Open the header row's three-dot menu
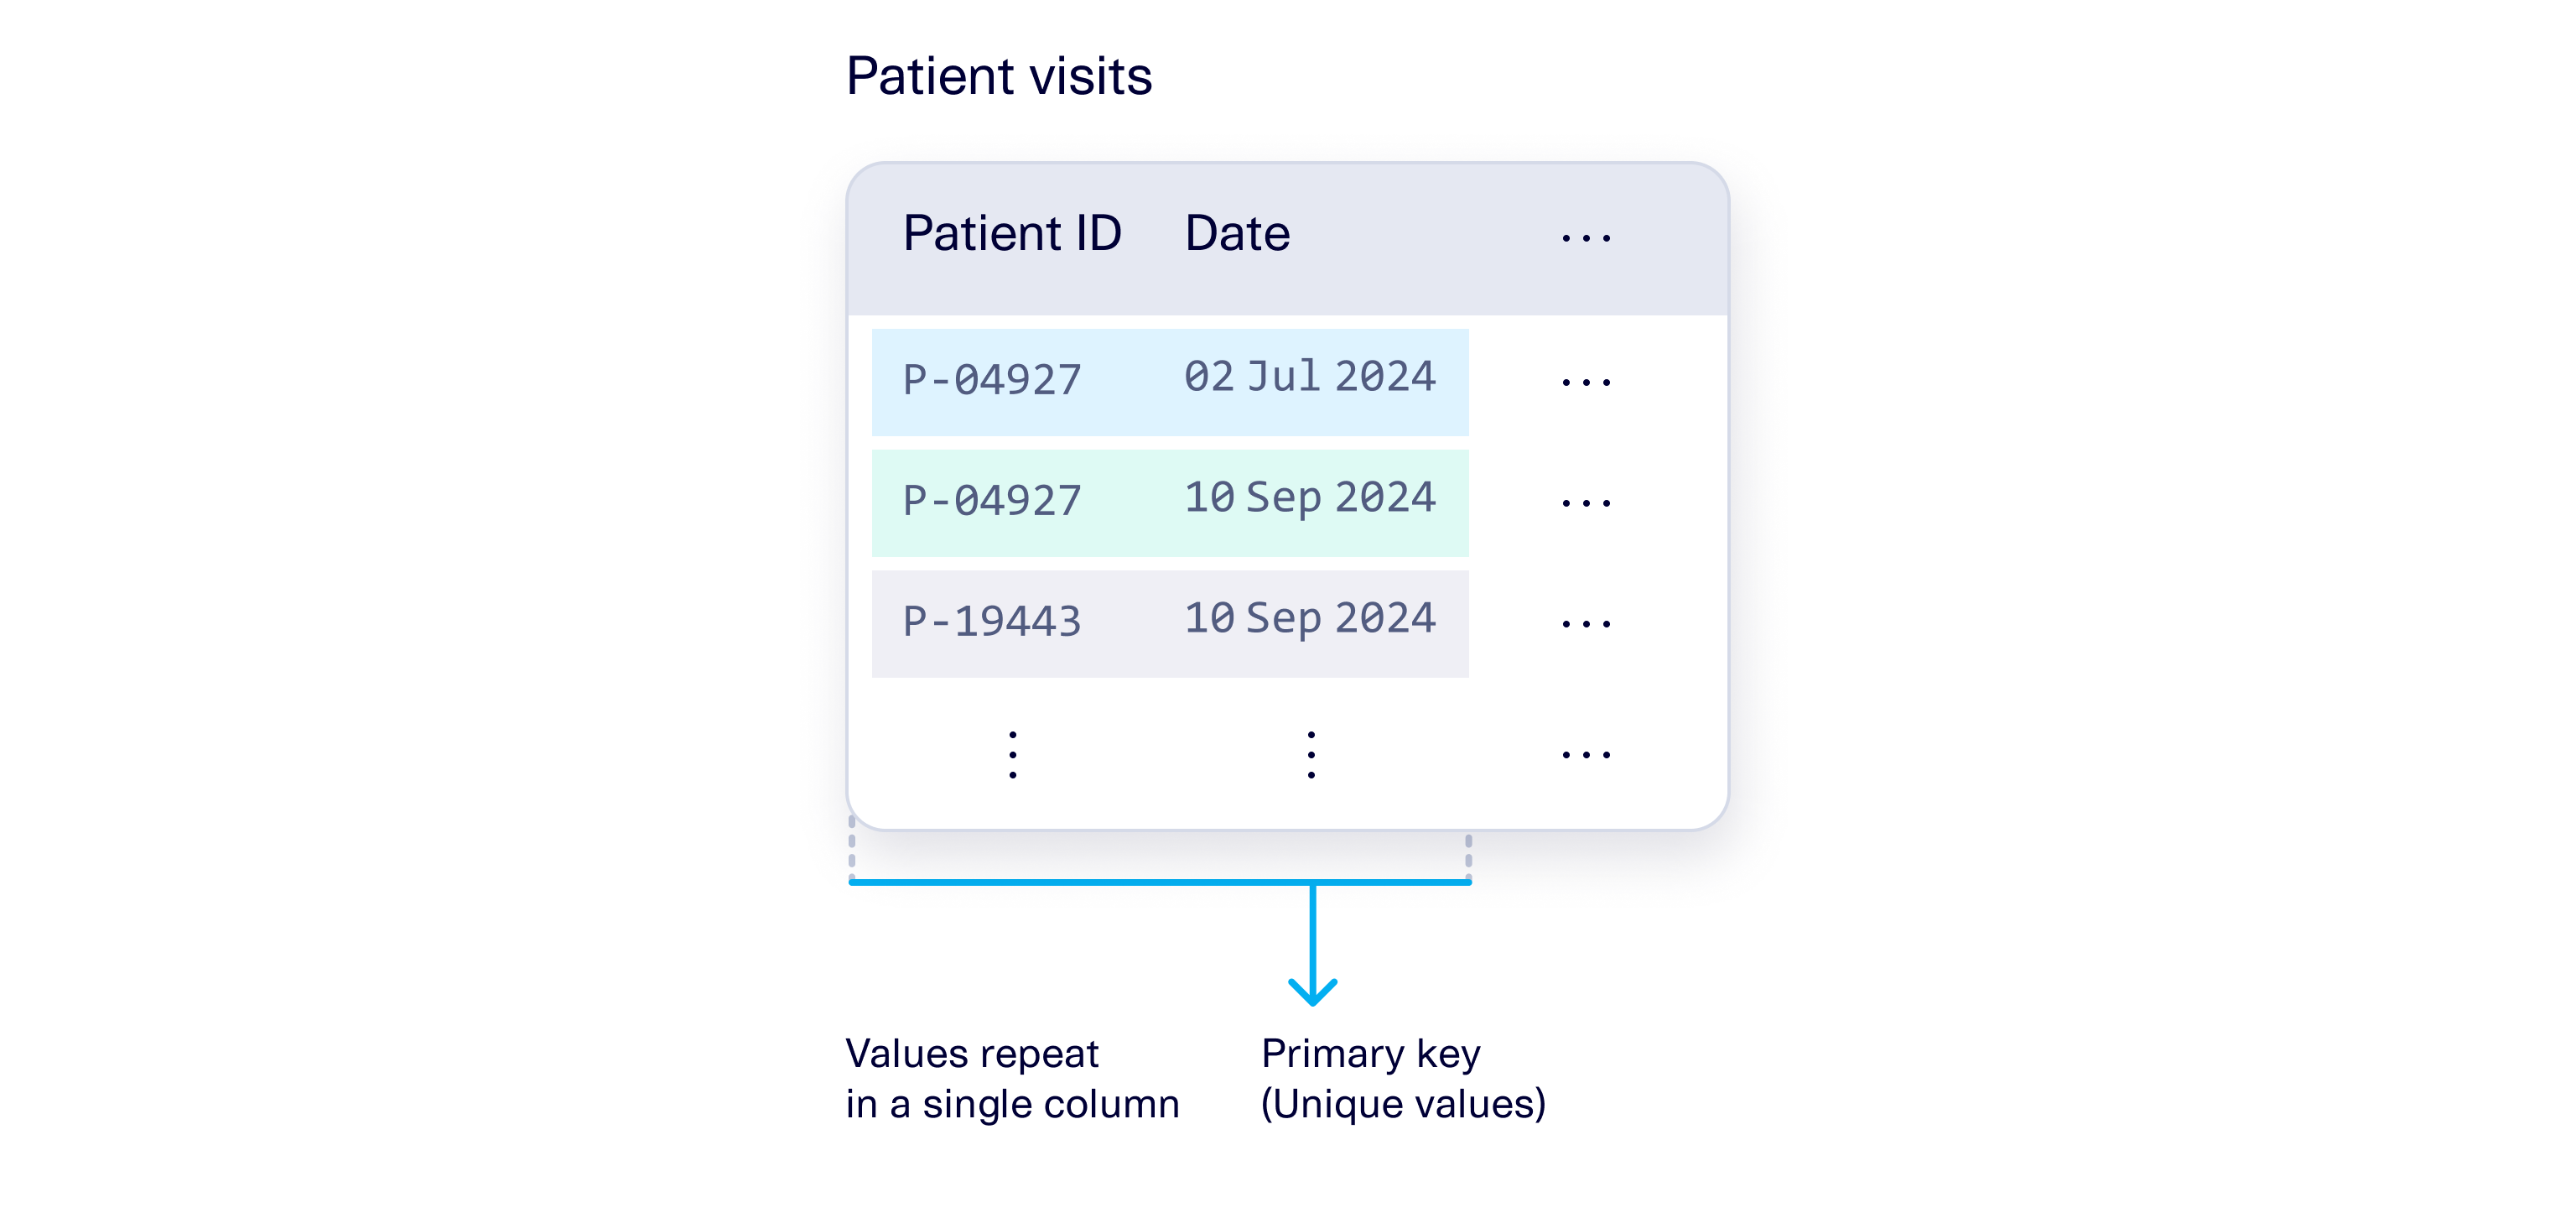Viewport: 2576px width, 1218px height. click(1585, 238)
